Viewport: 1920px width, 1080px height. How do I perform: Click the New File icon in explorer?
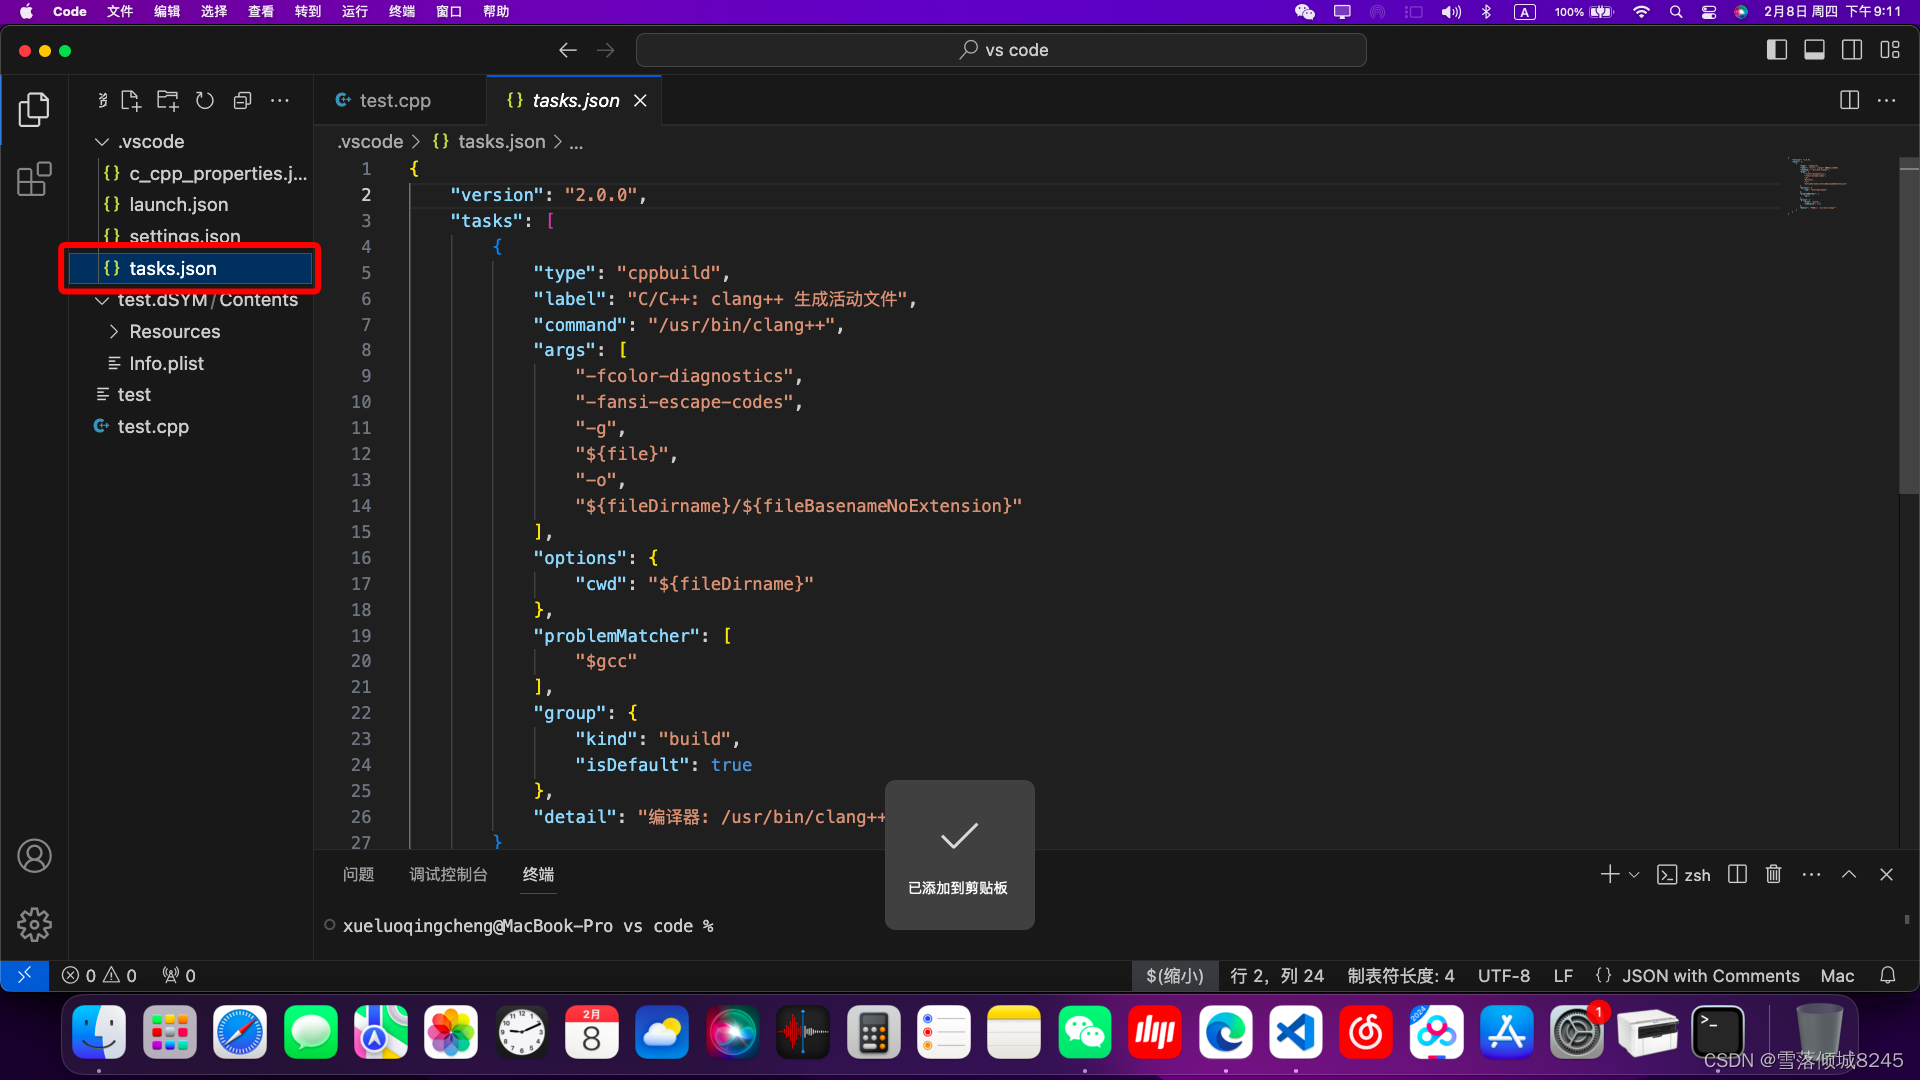pos(131,101)
